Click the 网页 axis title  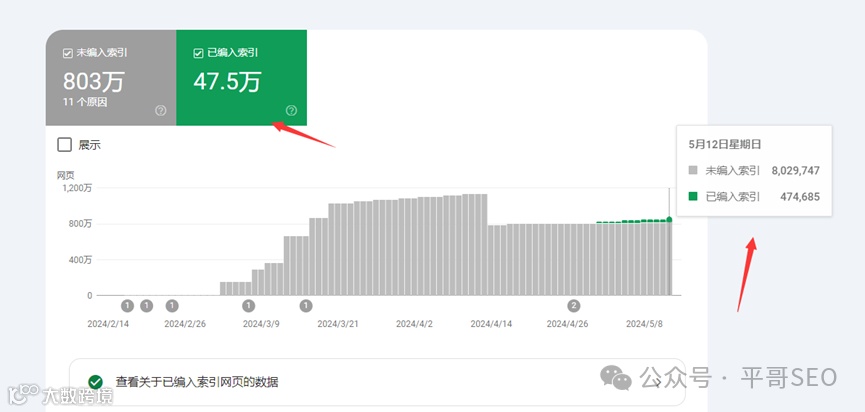[x=65, y=175]
